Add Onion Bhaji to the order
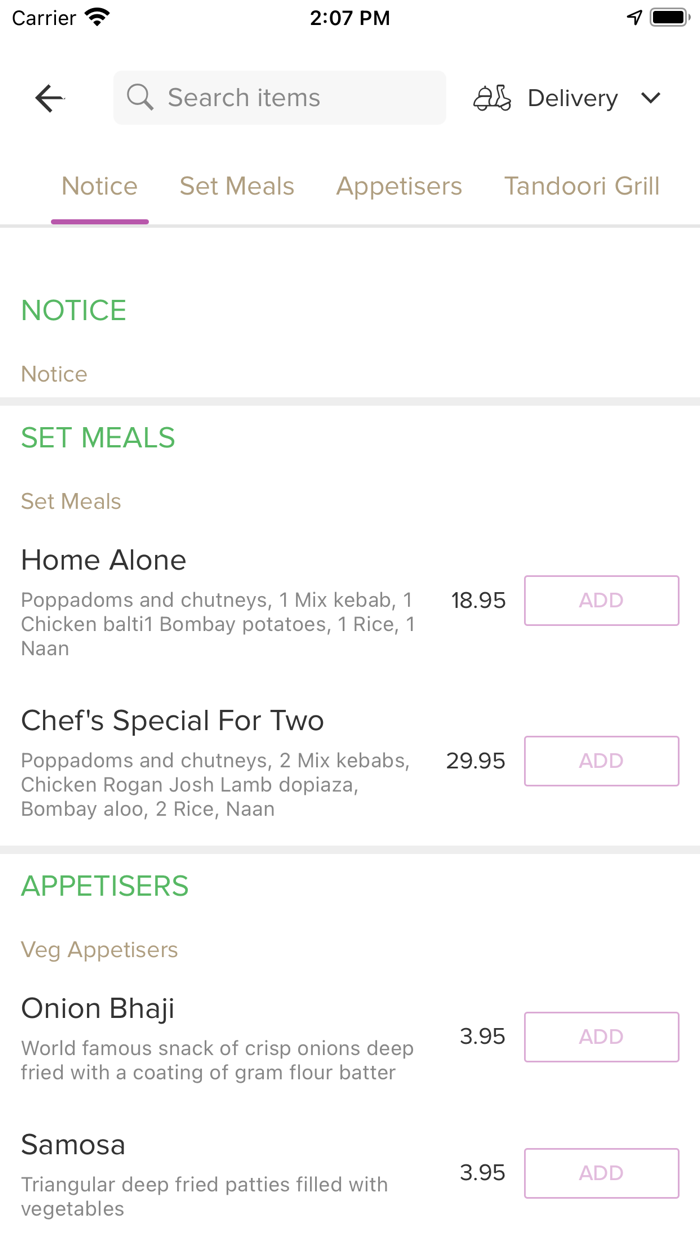Screen dimensions: 700x1244 tap(601, 1037)
